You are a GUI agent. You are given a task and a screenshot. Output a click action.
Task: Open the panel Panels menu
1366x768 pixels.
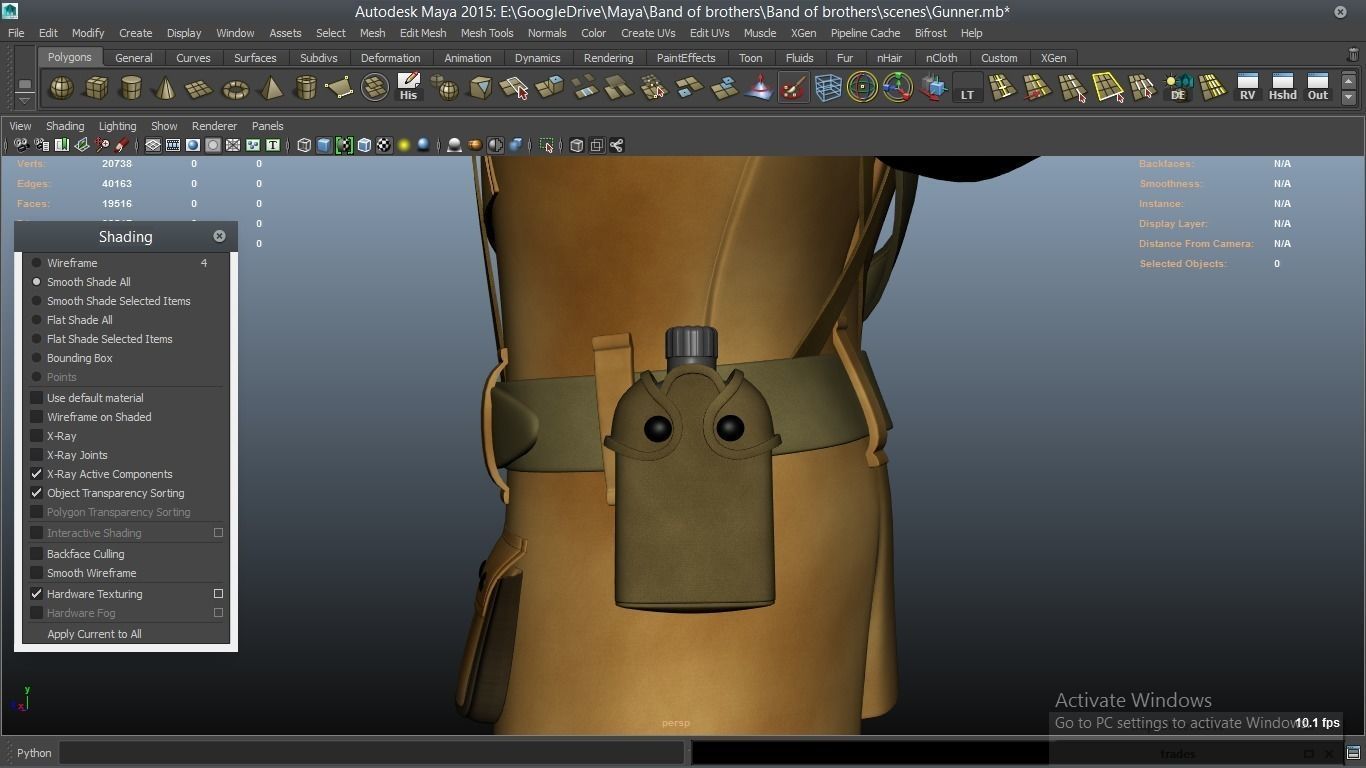click(x=267, y=126)
